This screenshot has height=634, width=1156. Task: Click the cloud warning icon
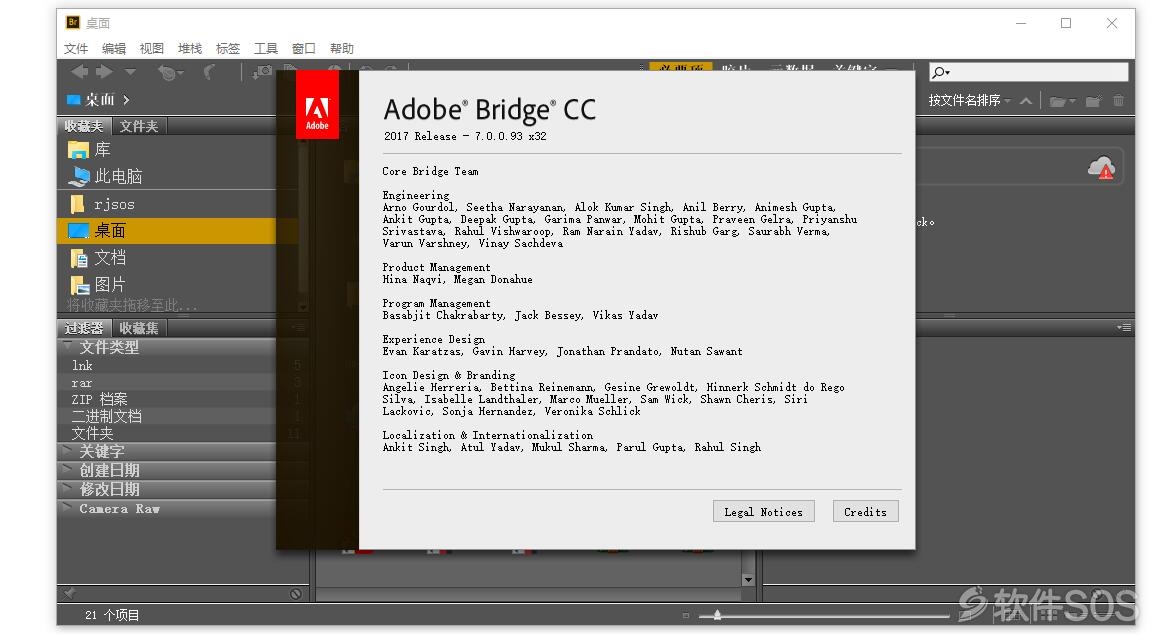click(x=1101, y=168)
